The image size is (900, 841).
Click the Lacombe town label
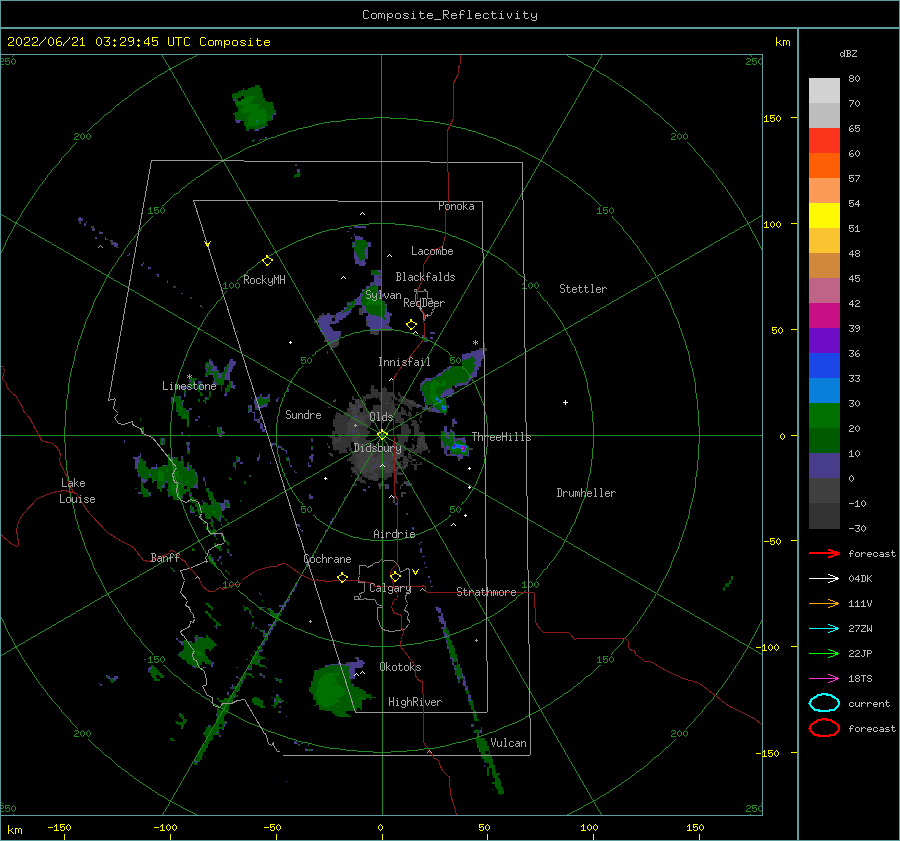click(x=432, y=251)
